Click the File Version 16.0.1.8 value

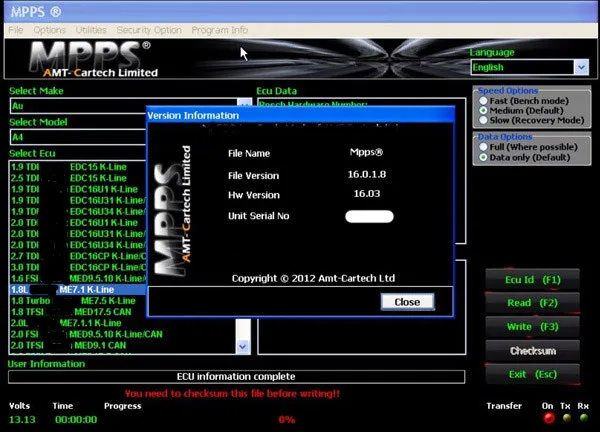367,174
